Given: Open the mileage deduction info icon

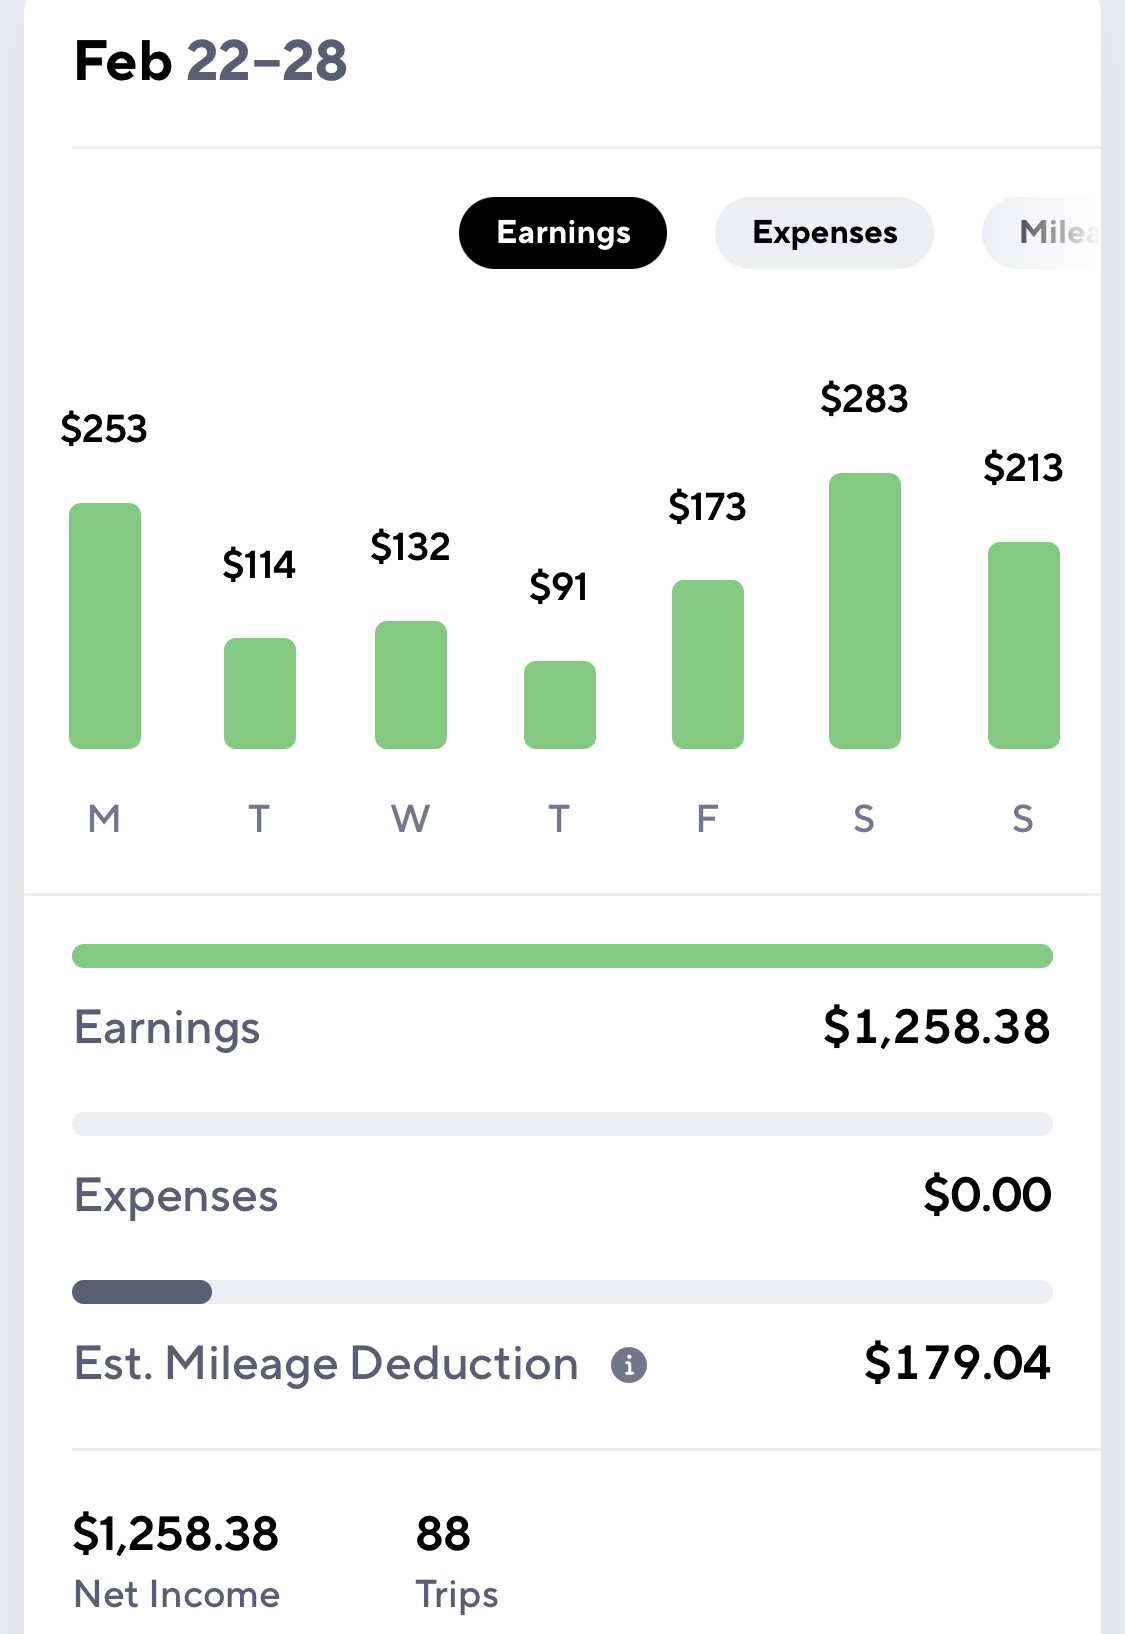Looking at the screenshot, I should [x=629, y=1364].
